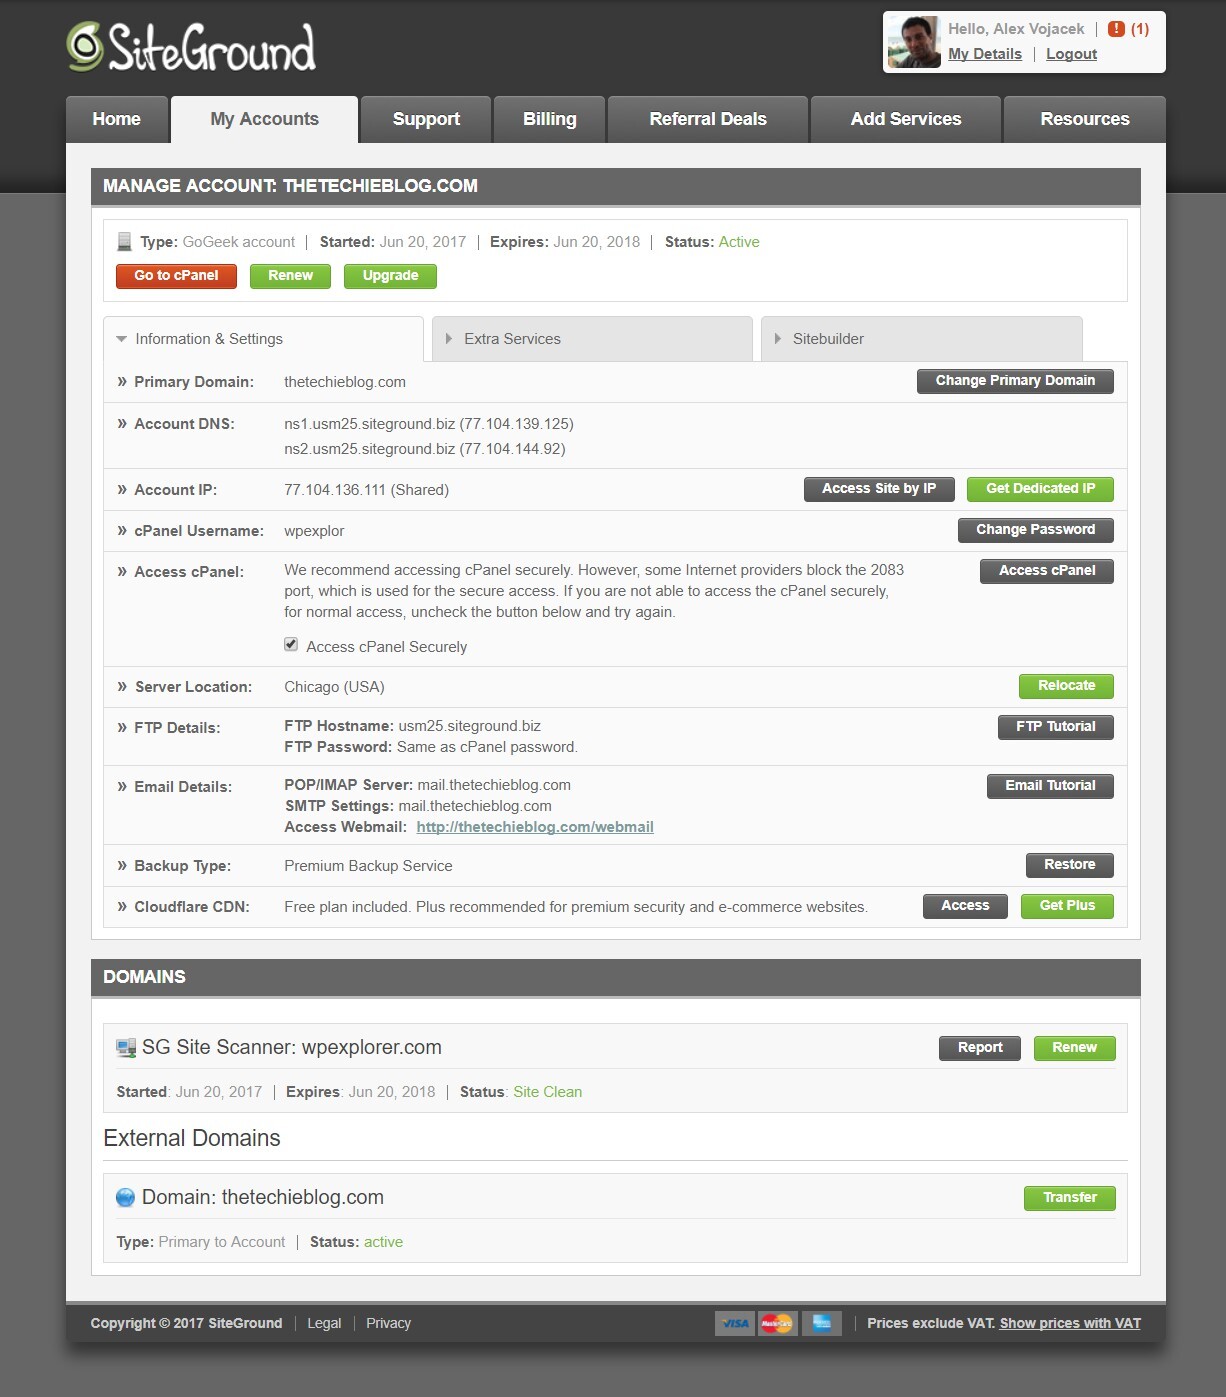Switch to the Billing tab
Viewport: 1226px width, 1397px height.
(x=550, y=119)
